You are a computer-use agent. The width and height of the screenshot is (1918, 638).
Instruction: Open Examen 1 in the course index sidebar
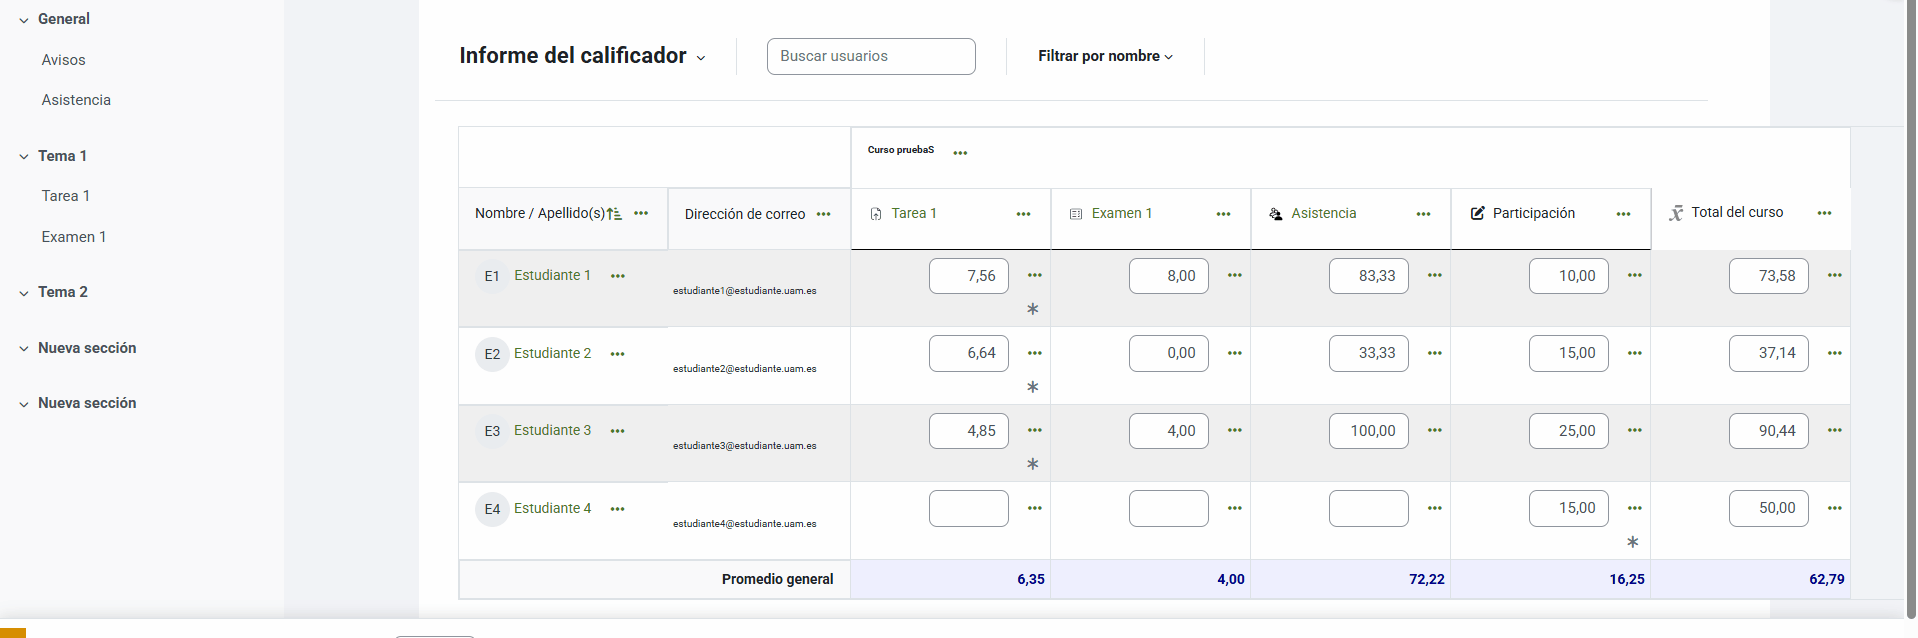point(74,237)
